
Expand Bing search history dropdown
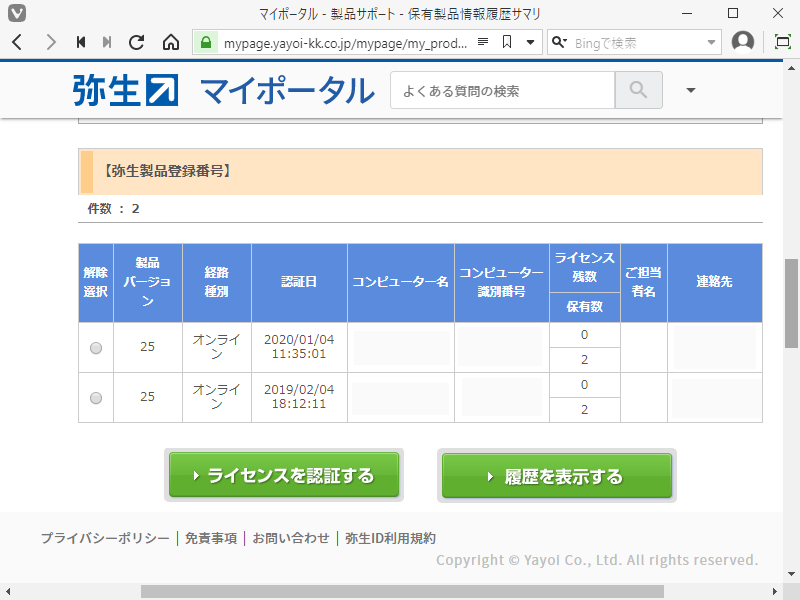(x=711, y=43)
